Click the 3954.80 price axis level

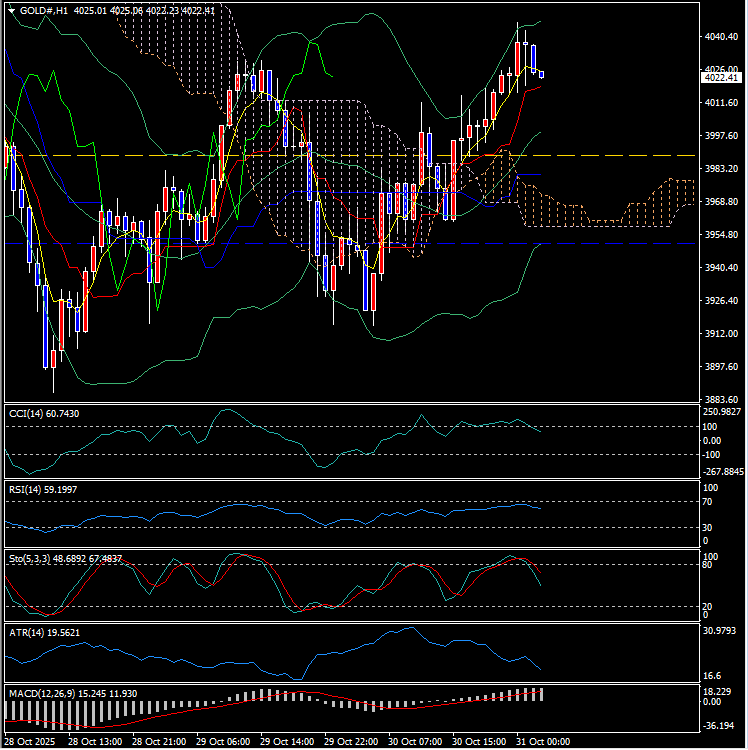point(720,235)
